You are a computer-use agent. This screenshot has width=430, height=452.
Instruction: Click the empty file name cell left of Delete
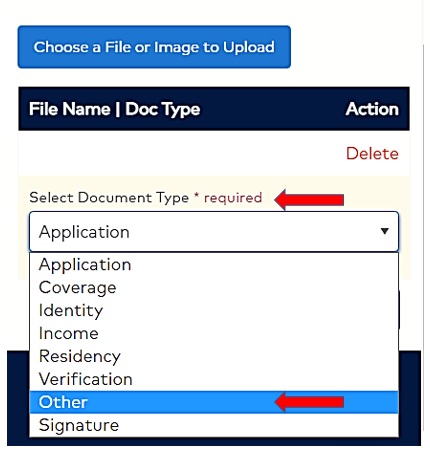pyautogui.click(x=182, y=153)
